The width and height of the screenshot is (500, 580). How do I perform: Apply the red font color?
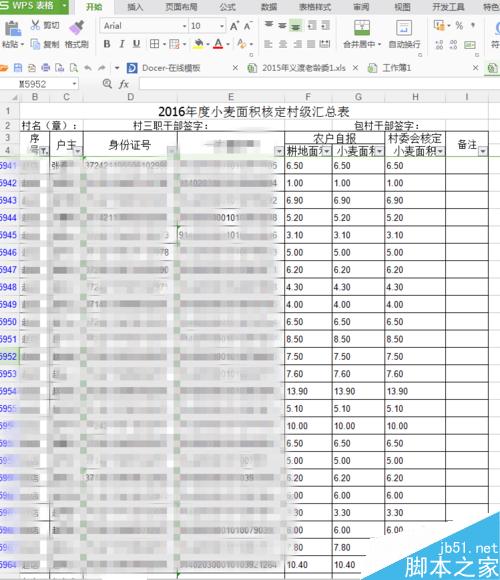click(218, 44)
